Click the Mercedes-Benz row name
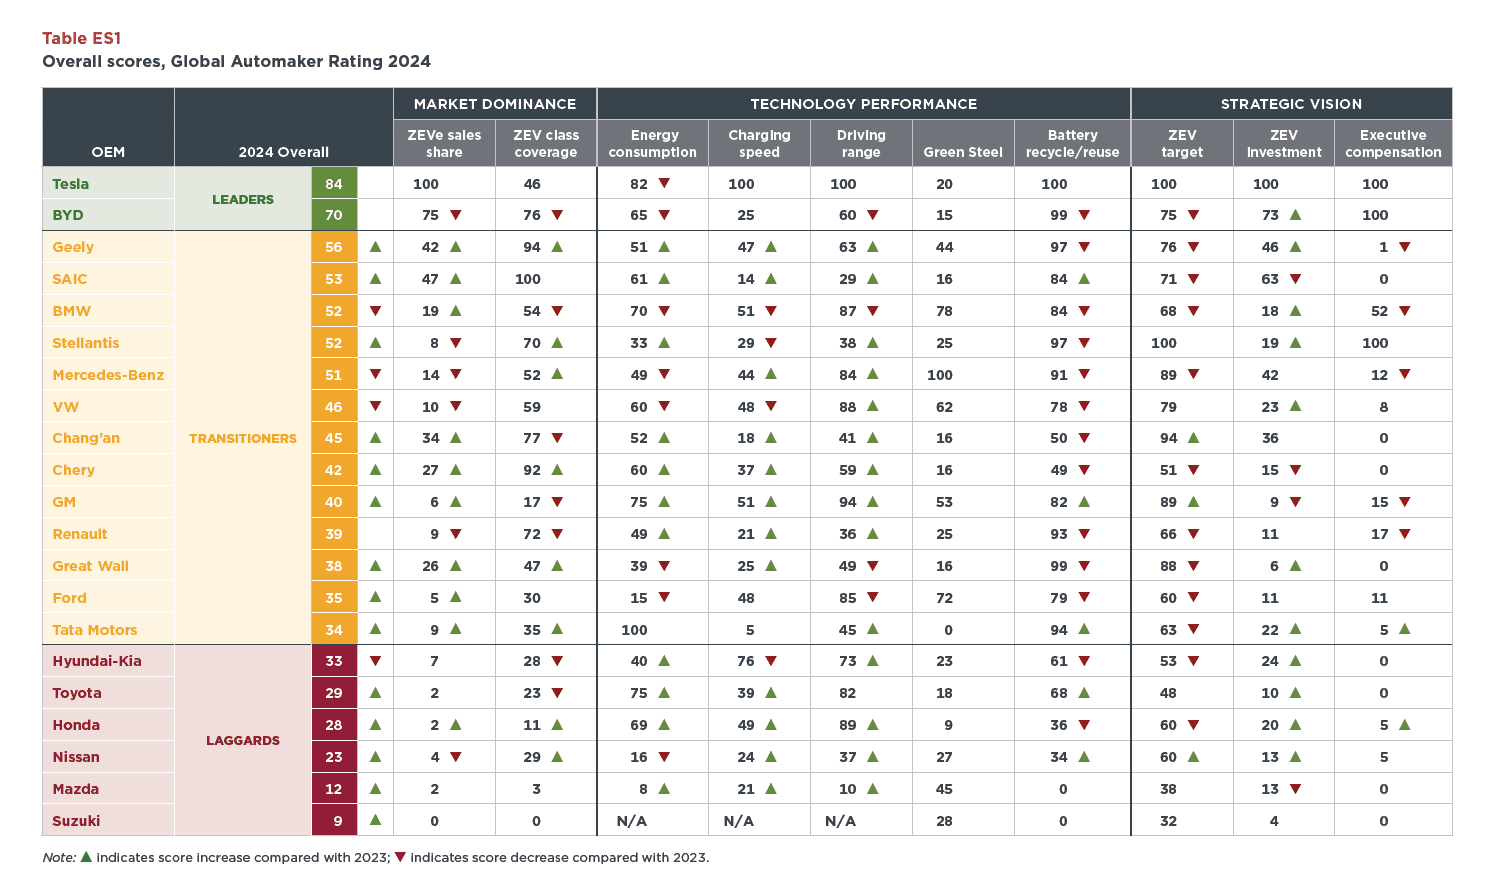Viewport: 1496px width, 886px height. (x=108, y=375)
